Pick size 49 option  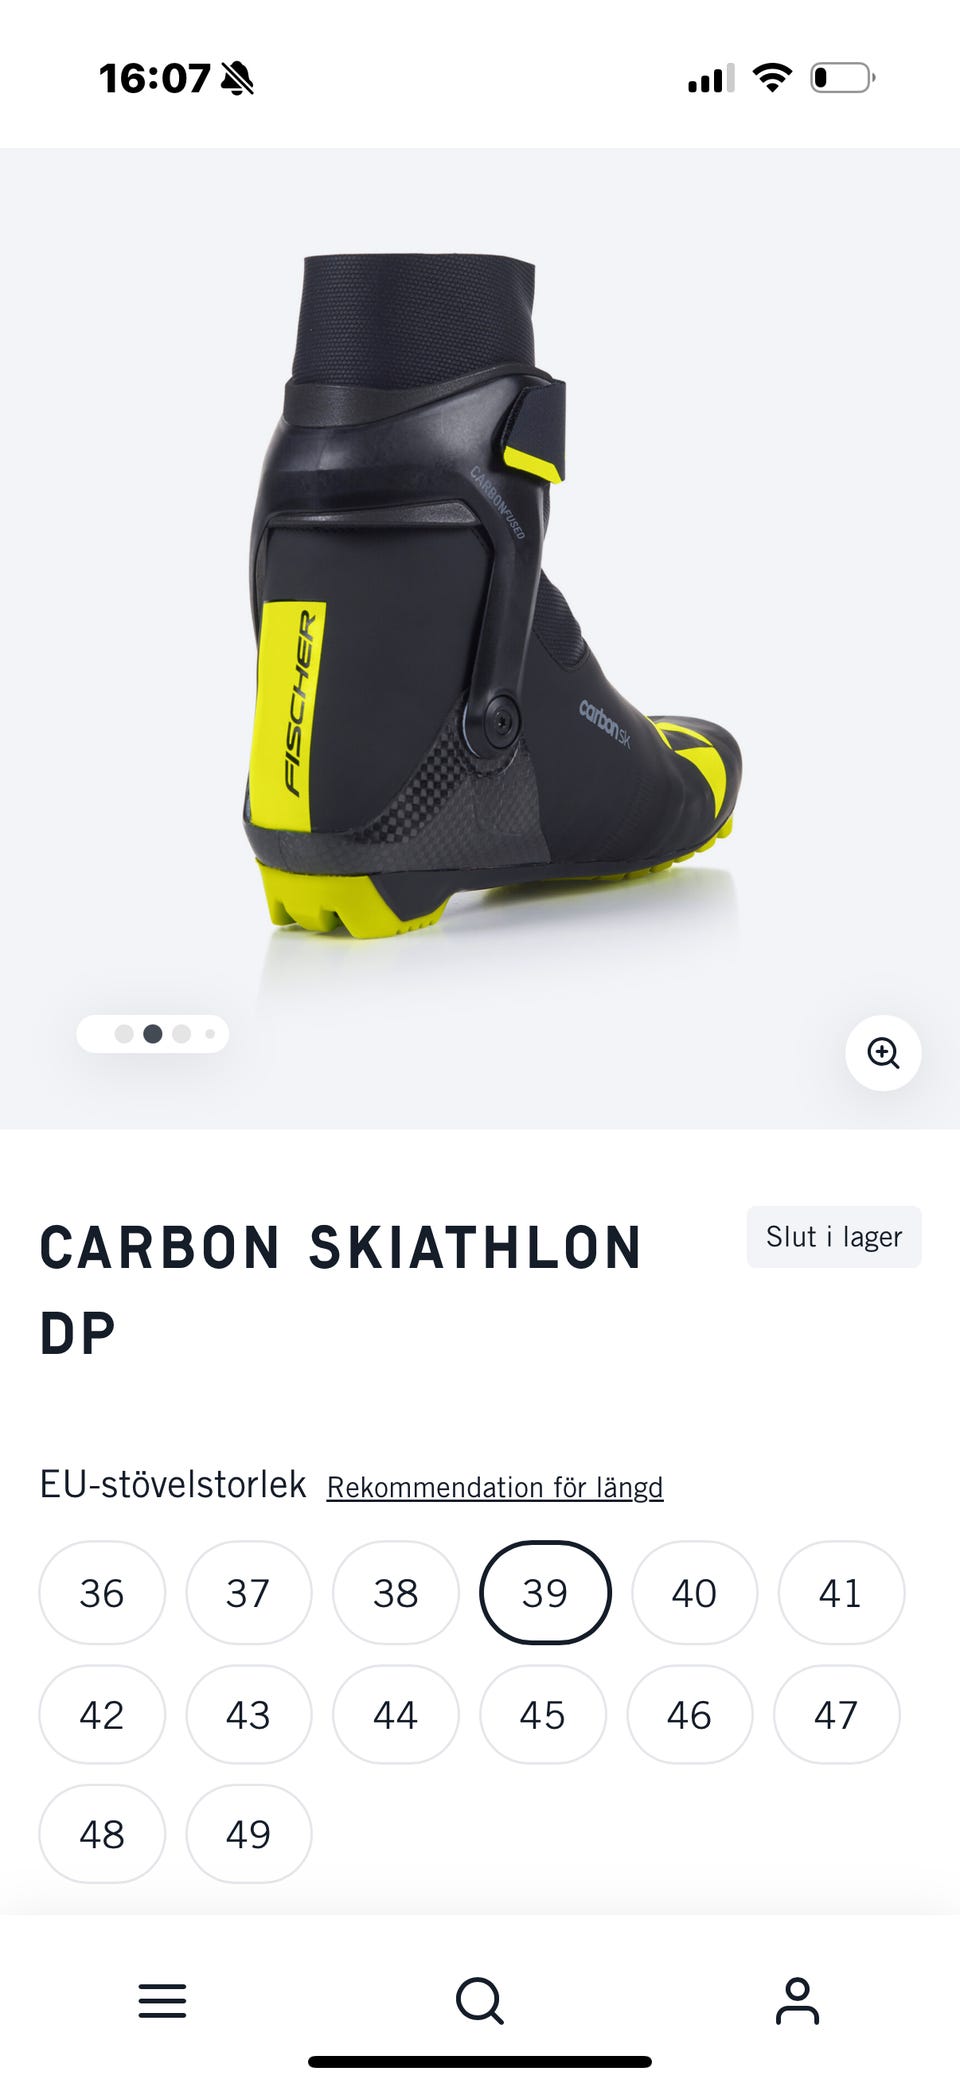coord(249,1834)
